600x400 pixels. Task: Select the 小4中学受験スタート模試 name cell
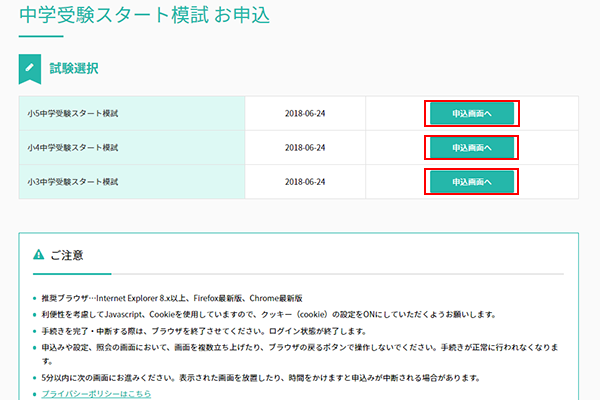pyautogui.click(x=73, y=148)
